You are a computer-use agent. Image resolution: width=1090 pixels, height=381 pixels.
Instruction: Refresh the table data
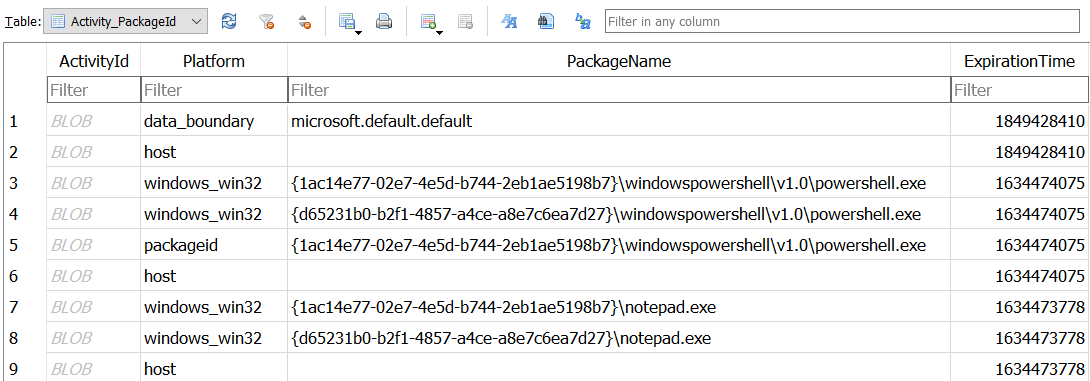click(229, 22)
